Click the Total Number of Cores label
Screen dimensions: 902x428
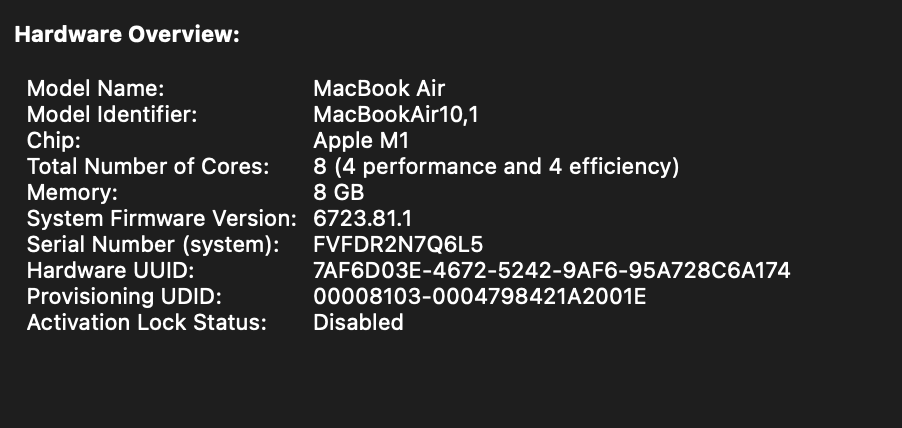148,166
